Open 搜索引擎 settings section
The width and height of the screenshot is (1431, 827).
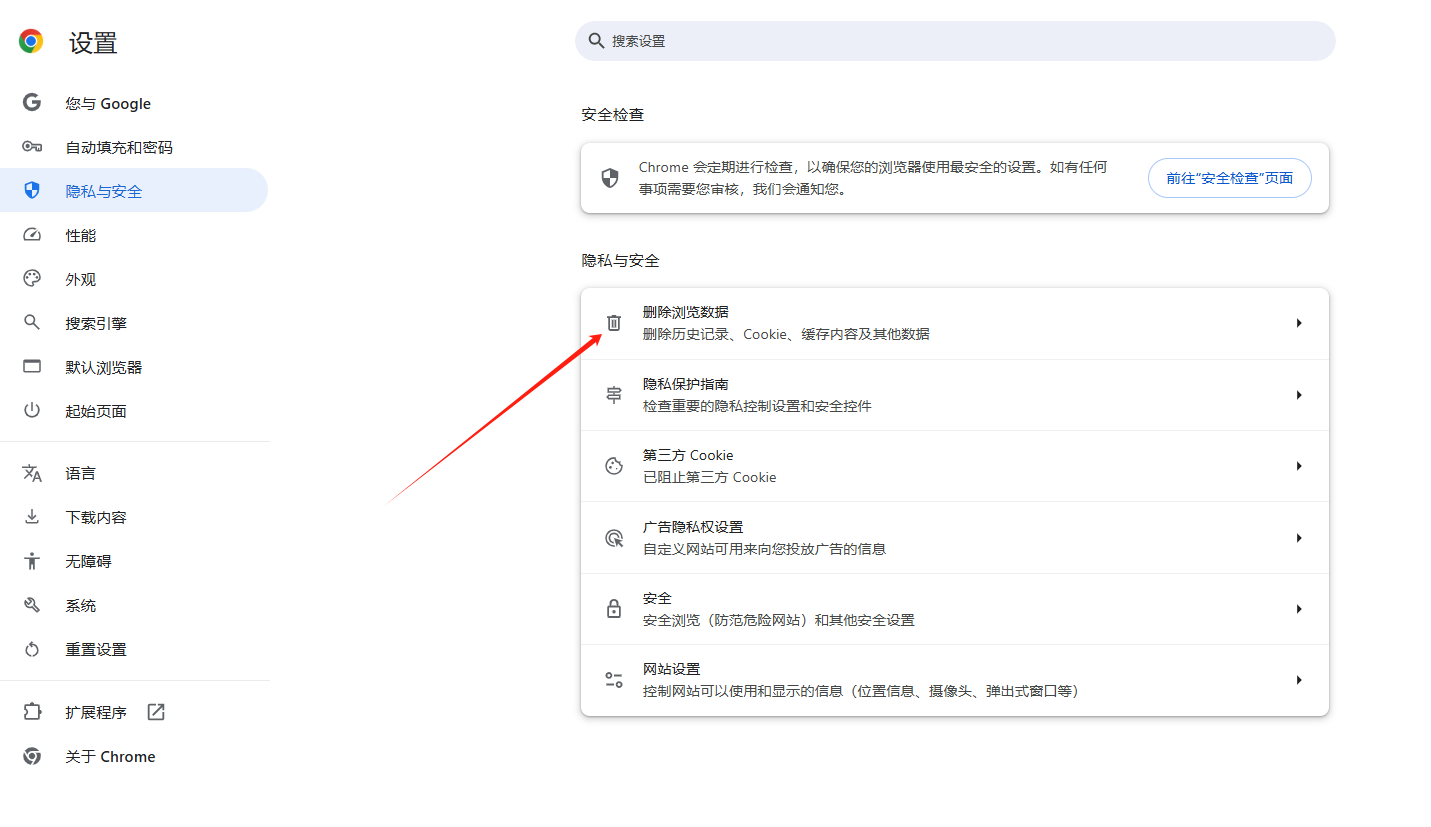click(134, 323)
